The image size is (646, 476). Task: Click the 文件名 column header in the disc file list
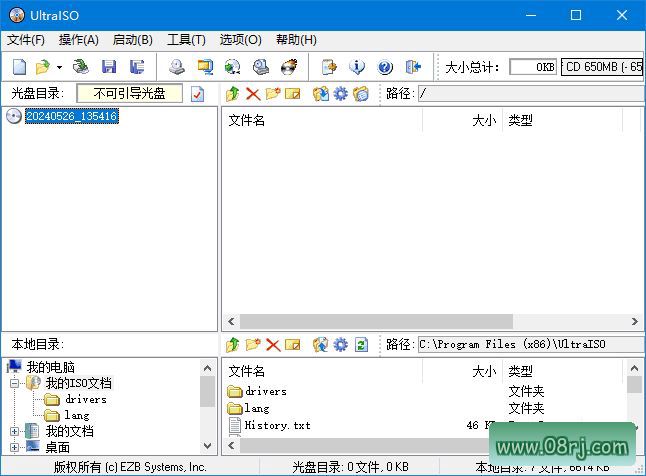click(322, 120)
